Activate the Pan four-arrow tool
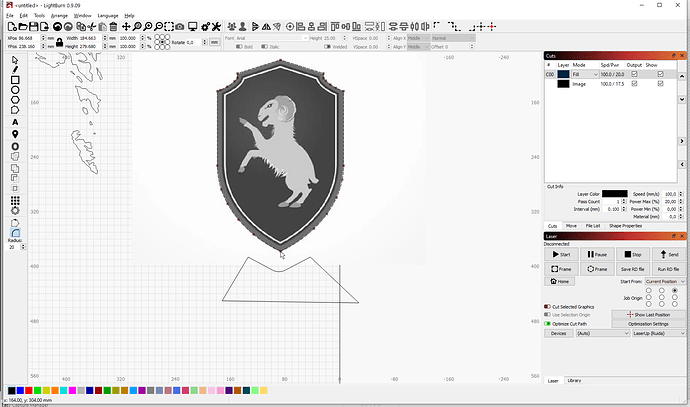690x407 pixels. click(x=126, y=27)
